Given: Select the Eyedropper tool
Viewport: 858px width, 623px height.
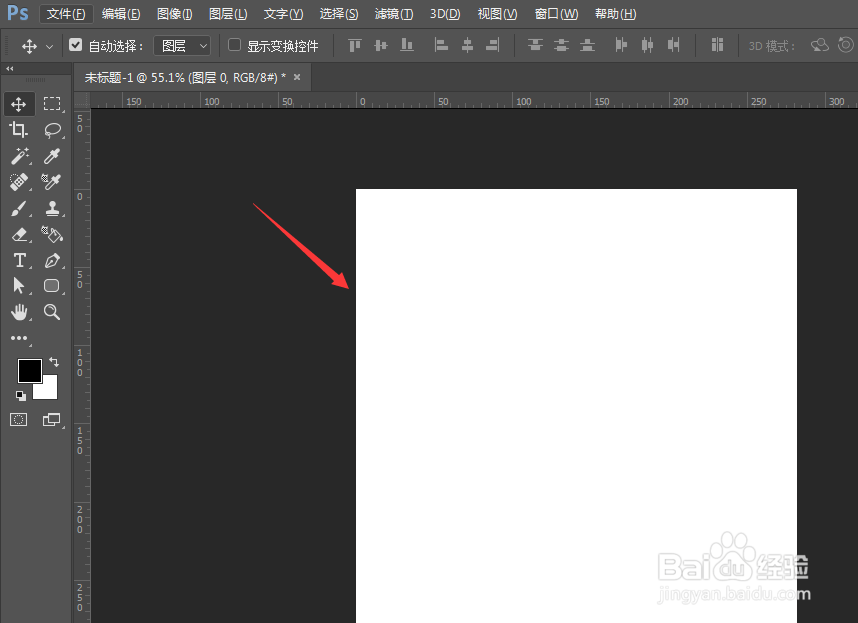Looking at the screenshot, I should tap(52, 156).
